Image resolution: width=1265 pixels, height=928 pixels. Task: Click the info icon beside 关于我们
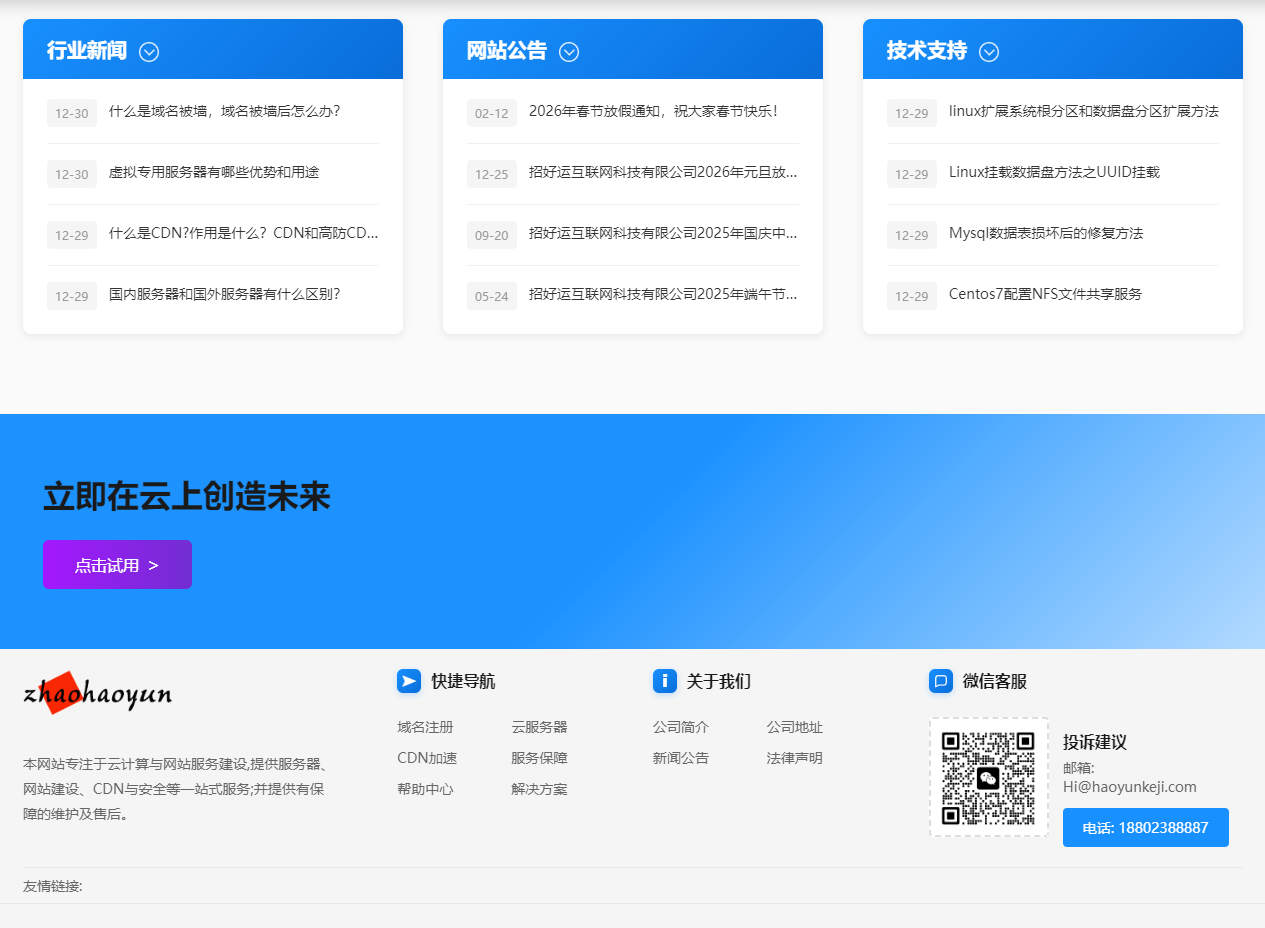coord(665,681)
